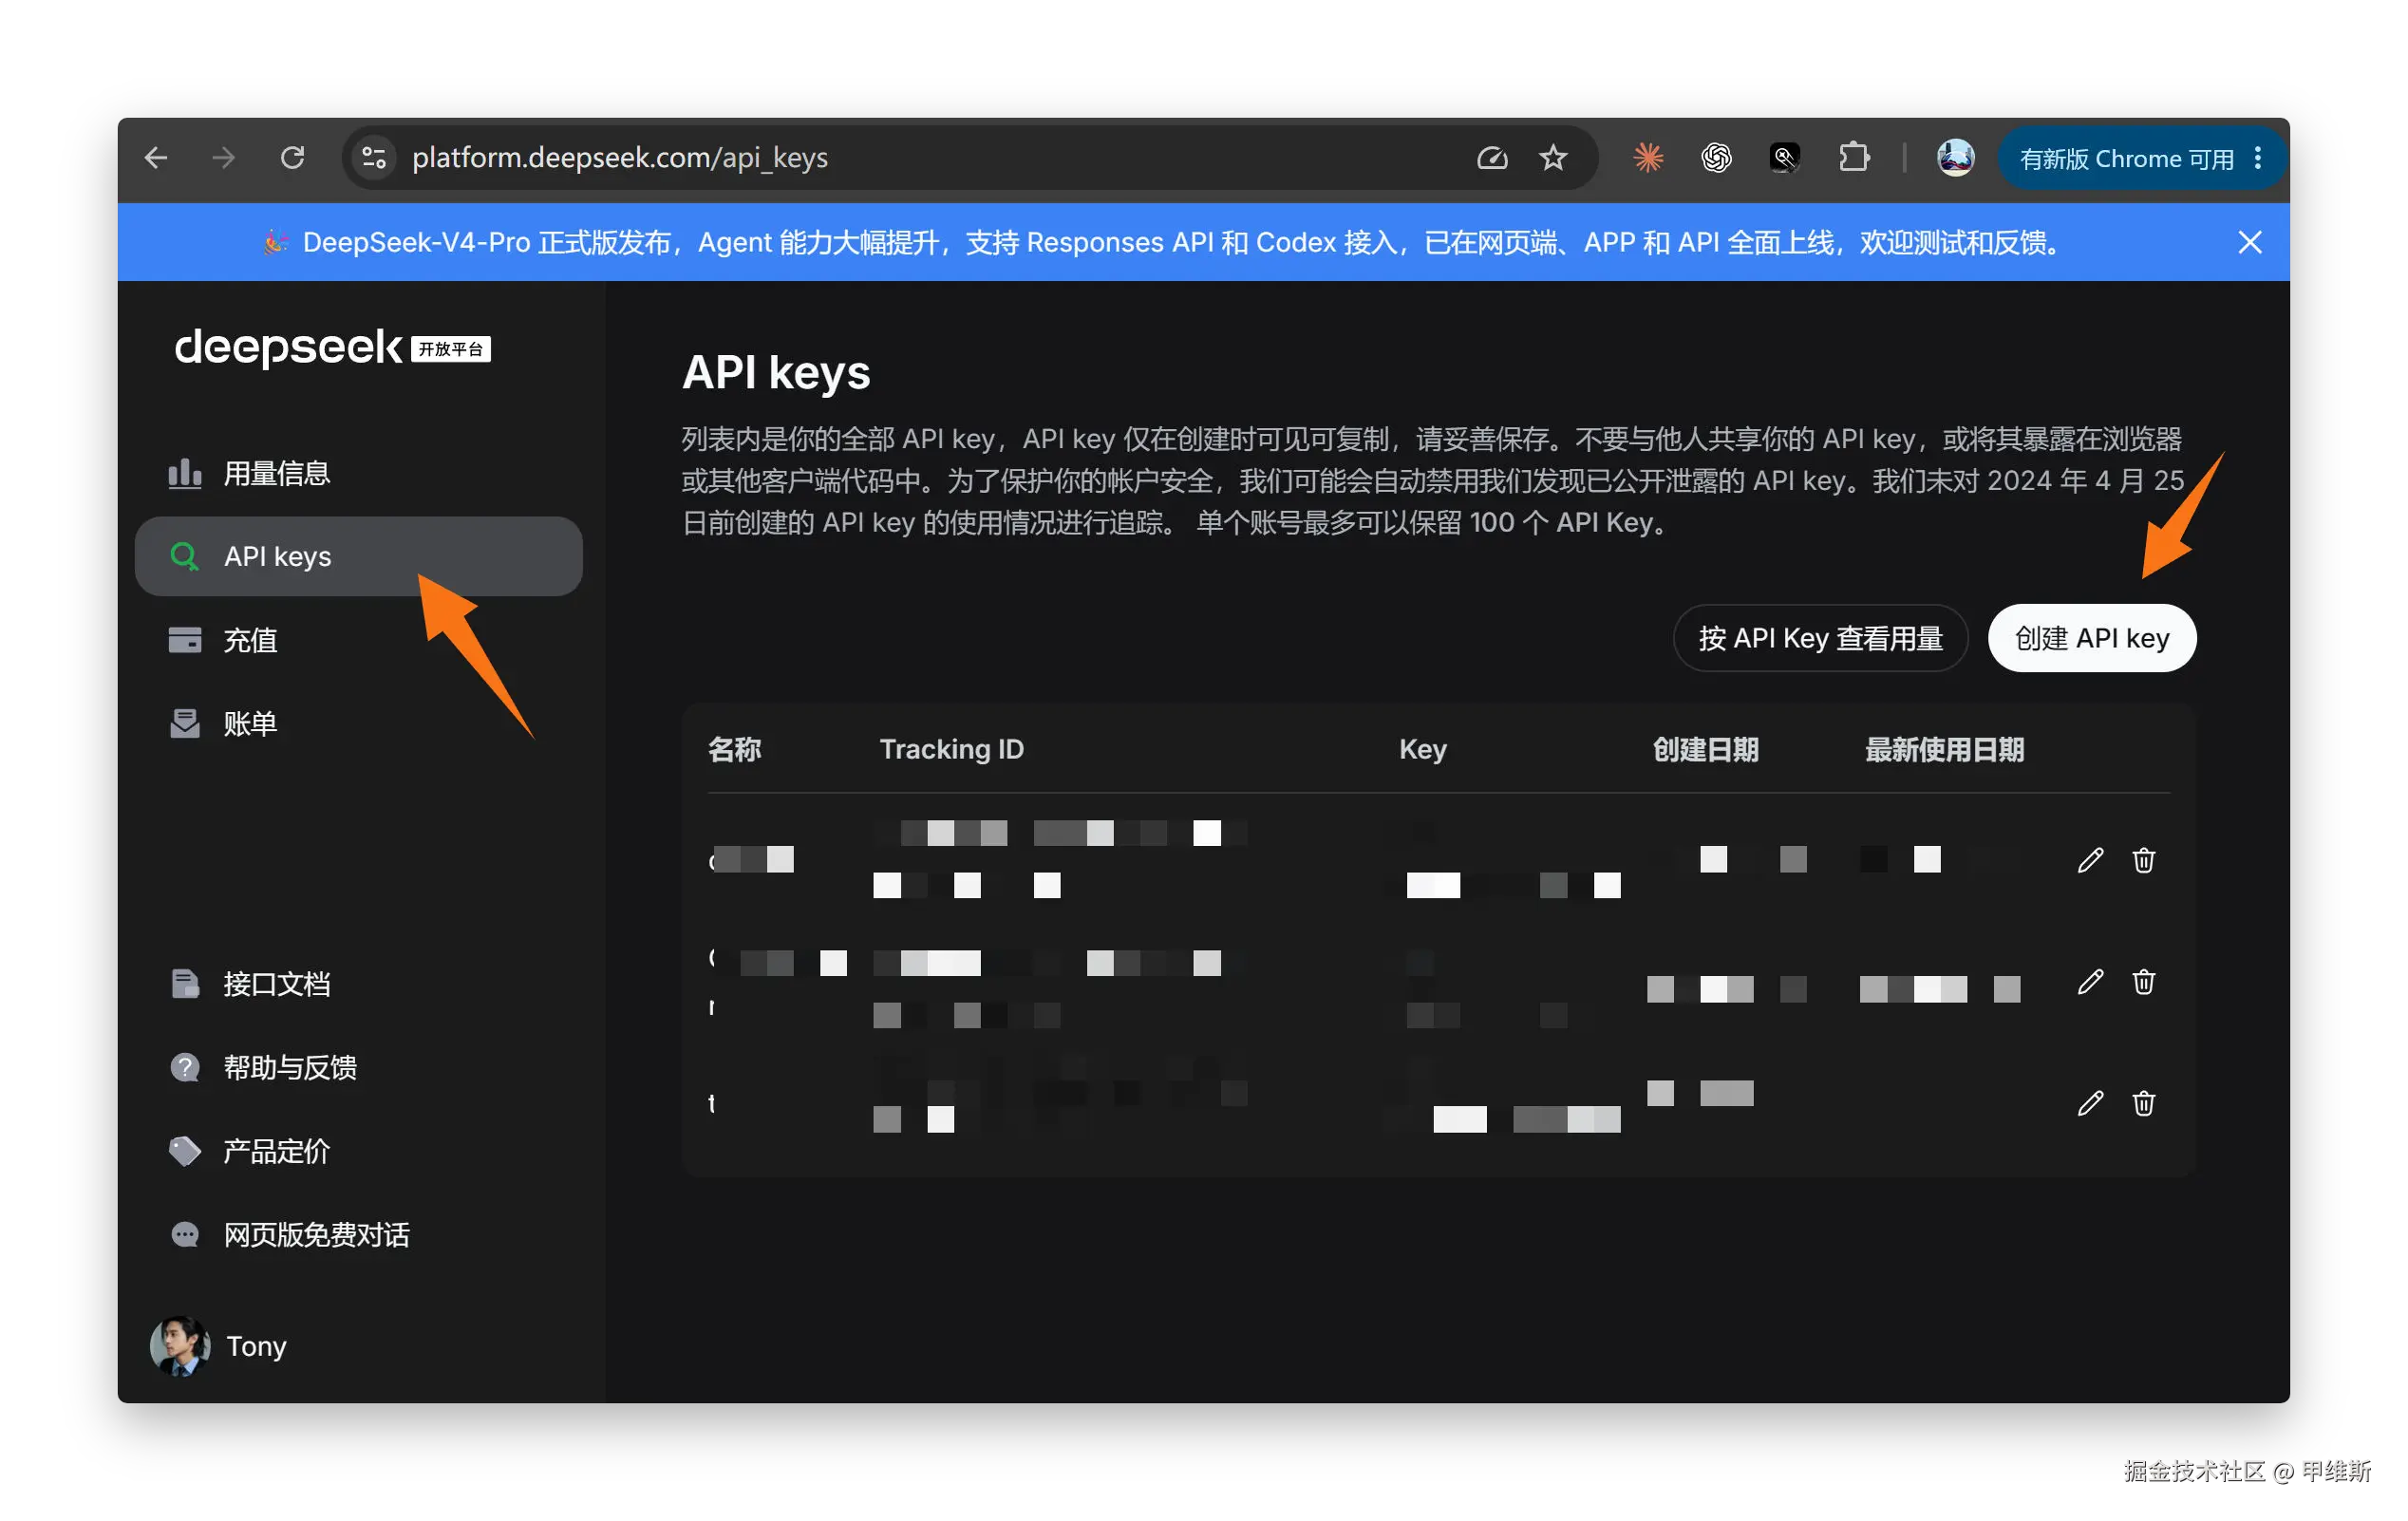Click the 名称 column header
The width and height of the screenshot is (2408, 1521).
tap(734, 749)
